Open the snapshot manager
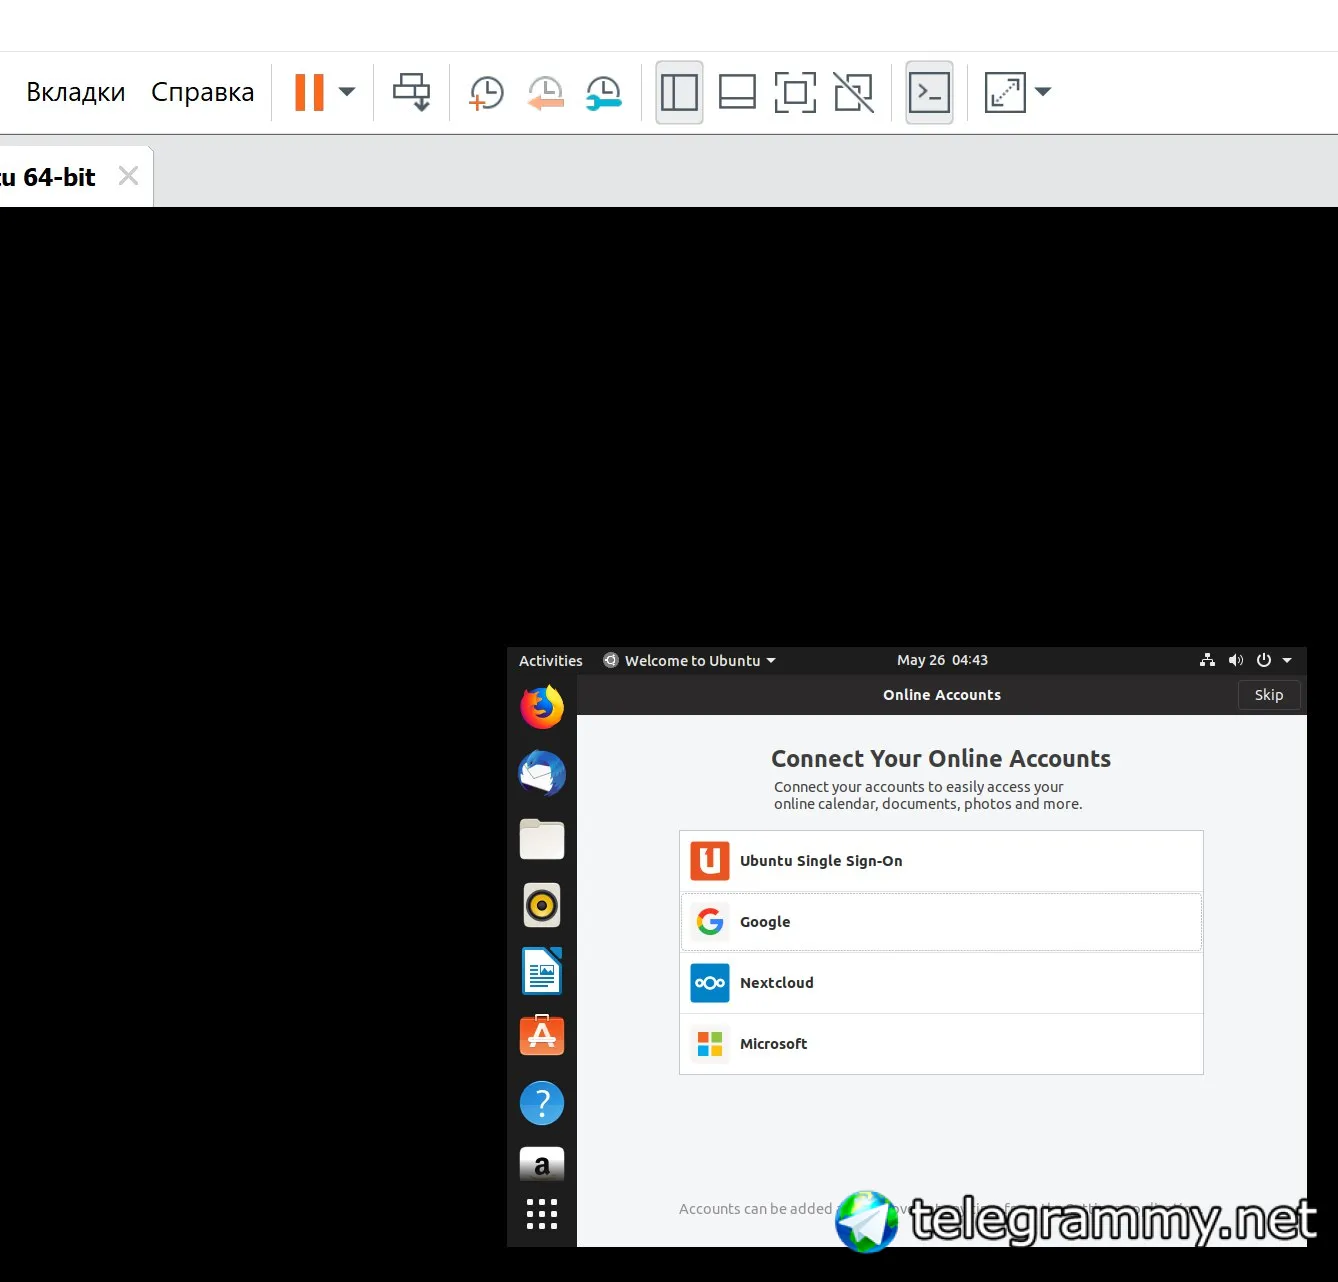This screenshot has width=1338, height=1282. click(604, 92)
